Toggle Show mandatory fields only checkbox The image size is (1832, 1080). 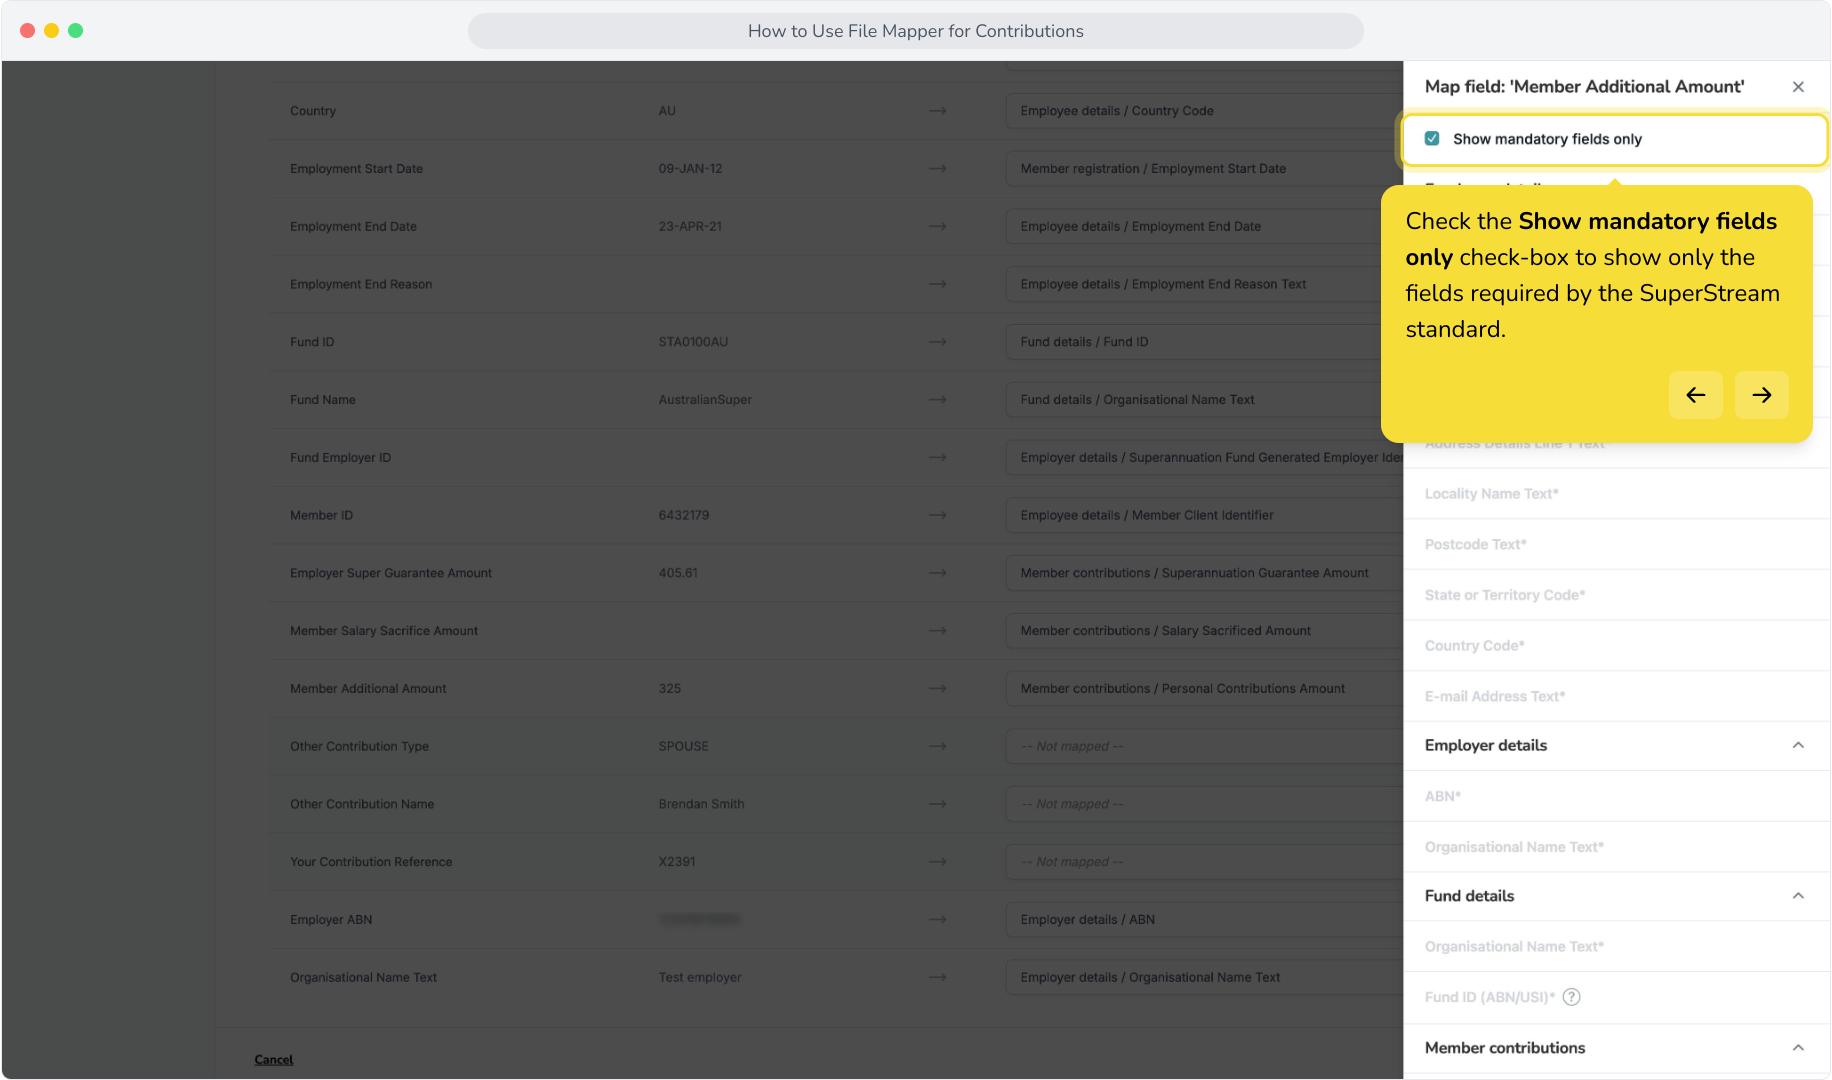coord(1432,139)
